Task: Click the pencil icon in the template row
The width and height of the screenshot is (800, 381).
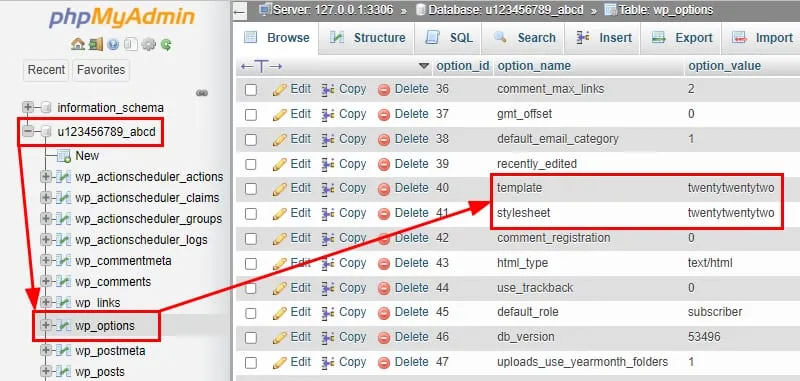Action: click(x=280, y=189)
